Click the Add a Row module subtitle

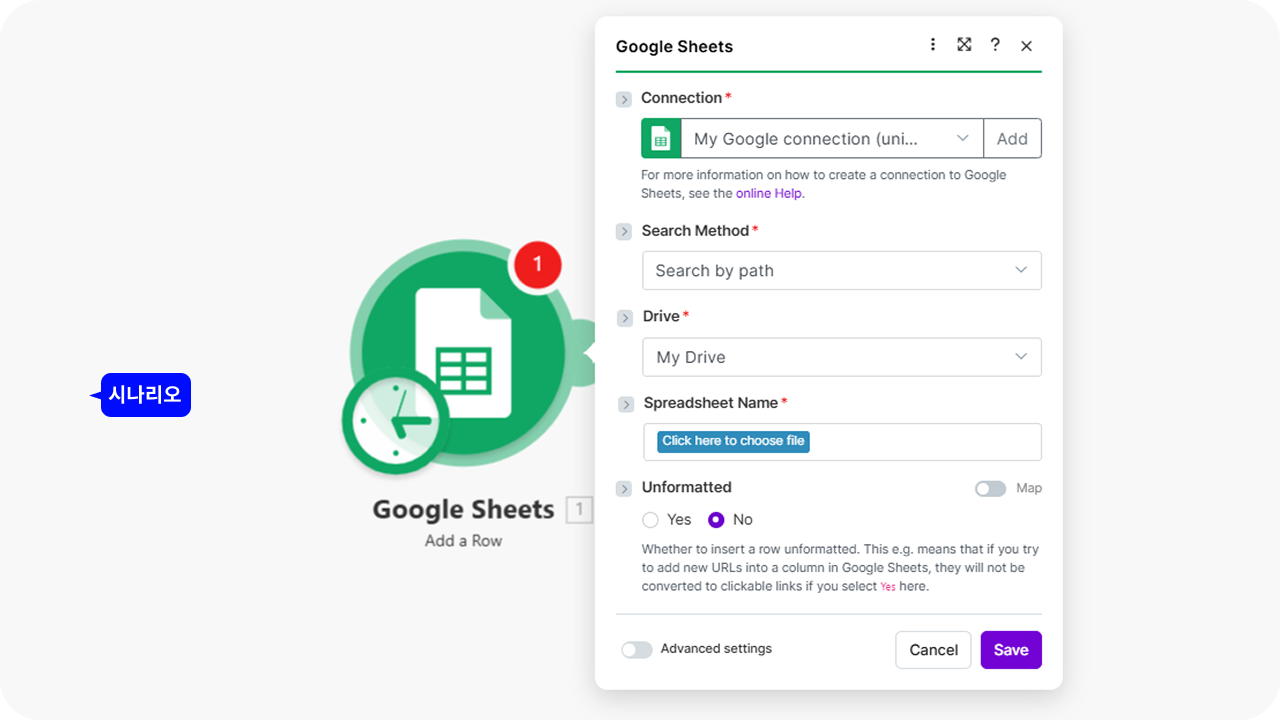tap(463, 541)
